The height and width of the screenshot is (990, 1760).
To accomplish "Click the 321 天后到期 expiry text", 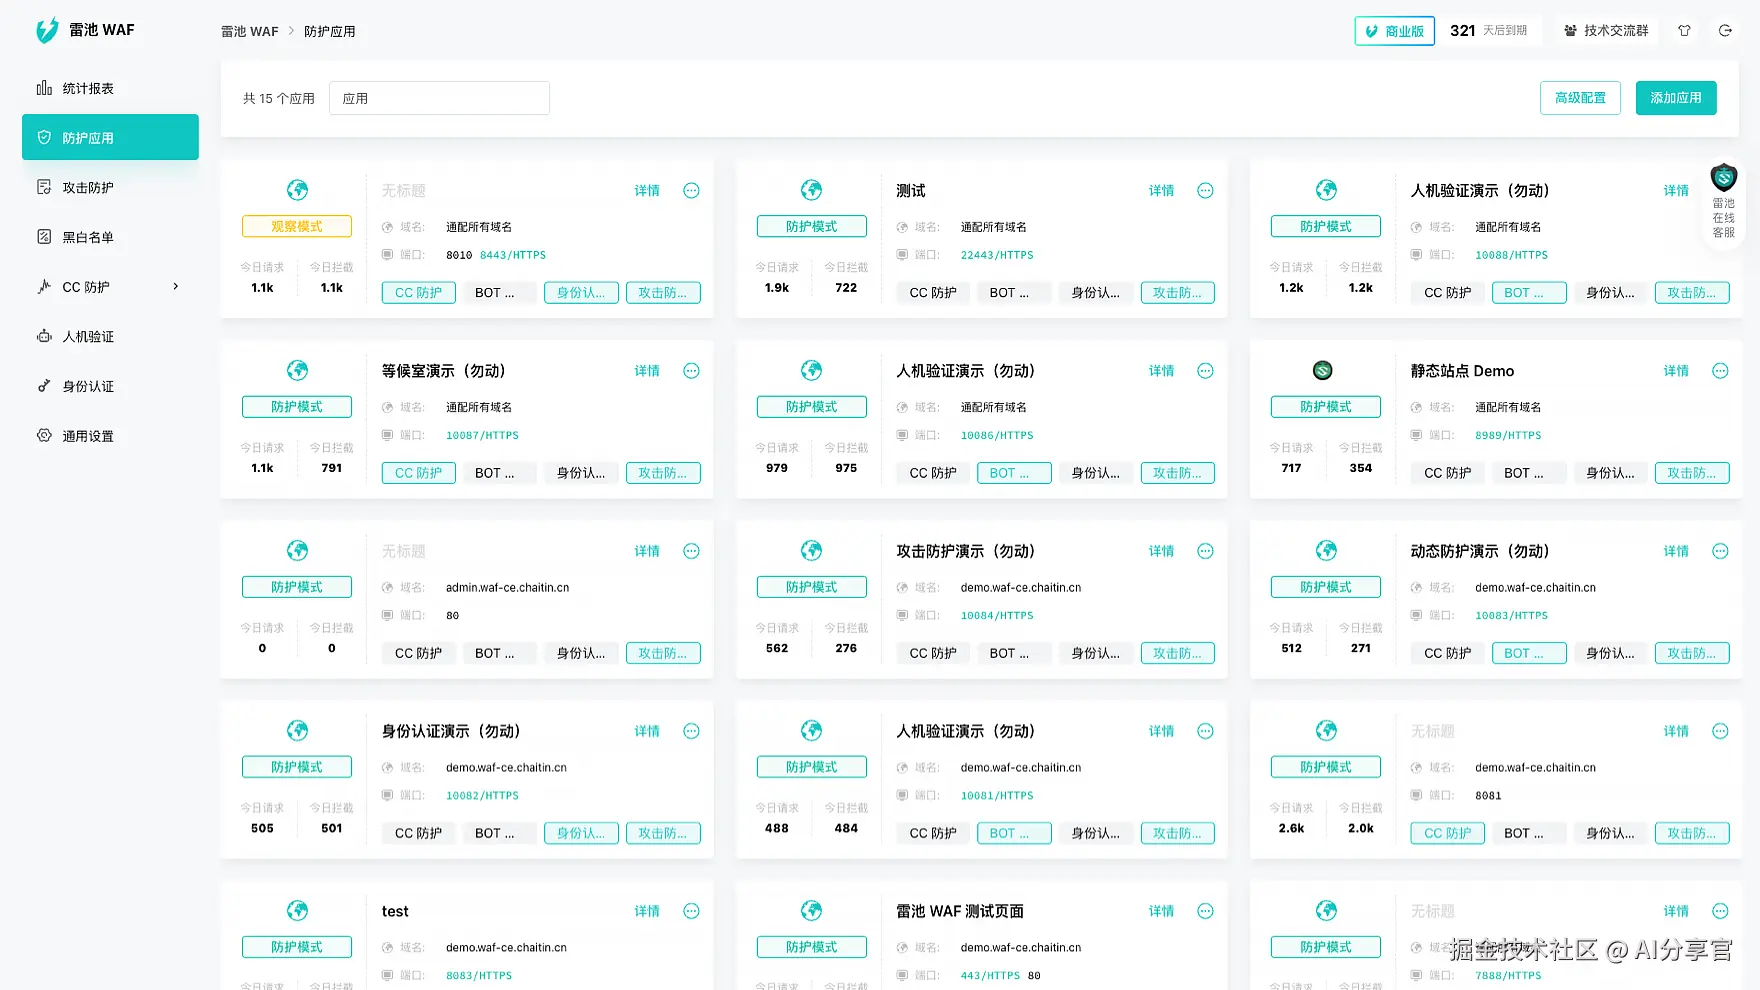I will 1489,31.
